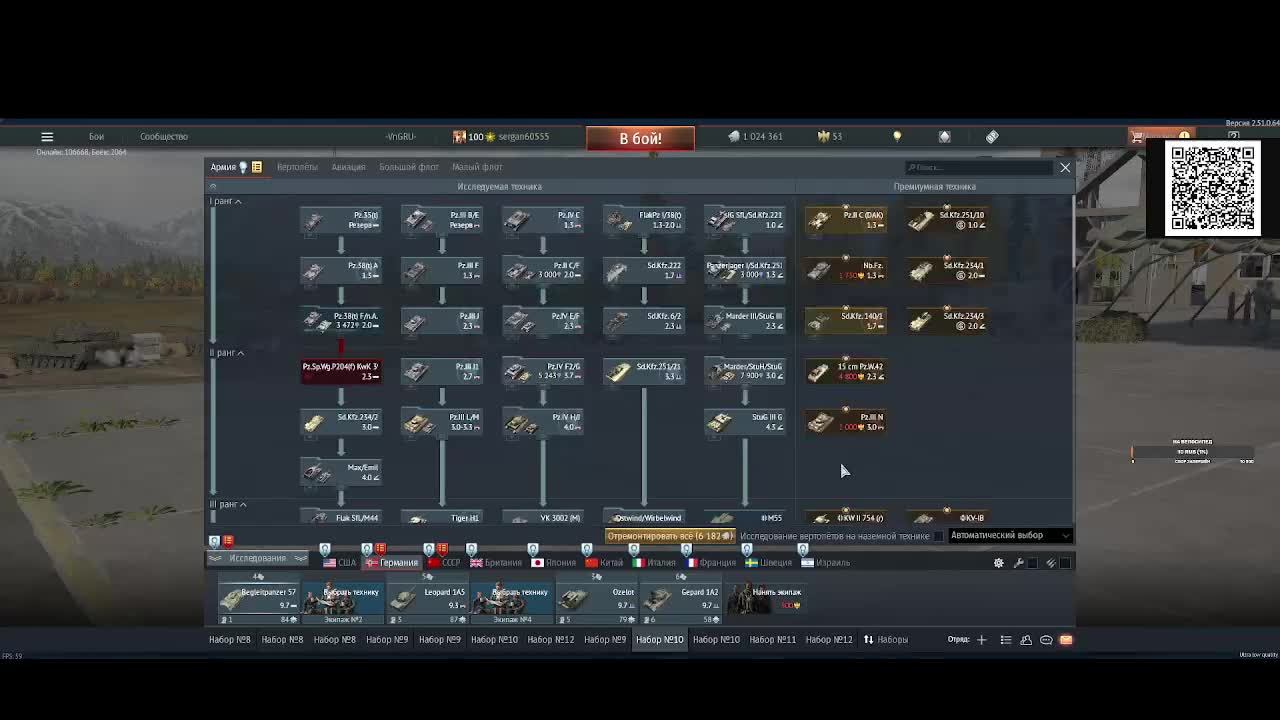The height and width of the screenshot is (720, 1280).
Task: Open the gear settings icon near presets
Action: 998,563
